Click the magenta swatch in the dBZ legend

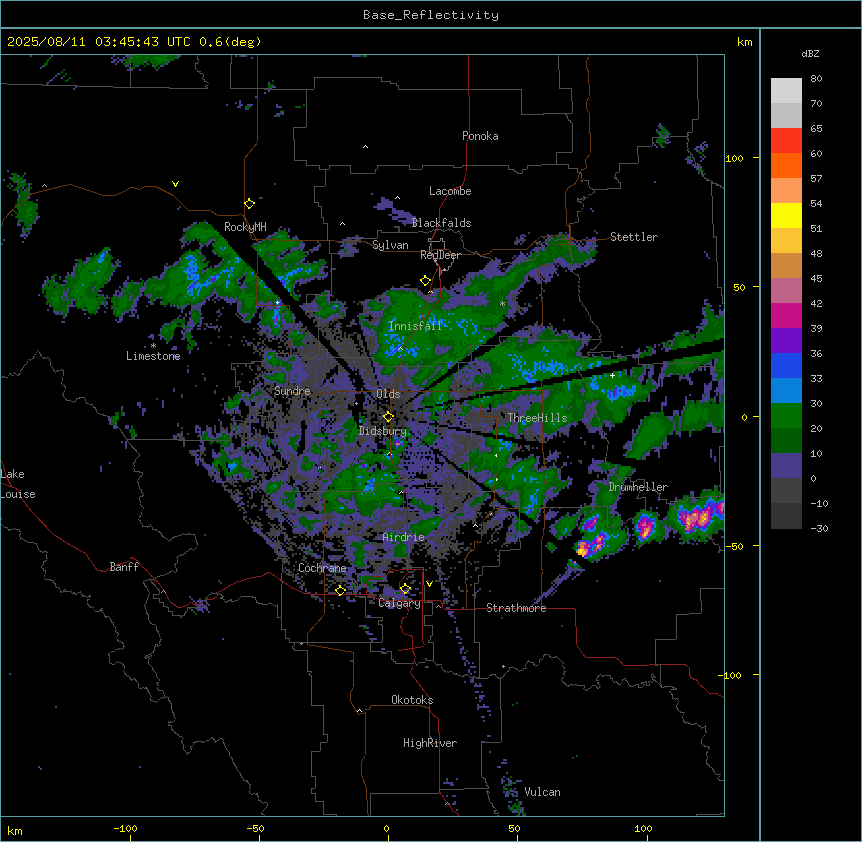[x=786, y=315]
